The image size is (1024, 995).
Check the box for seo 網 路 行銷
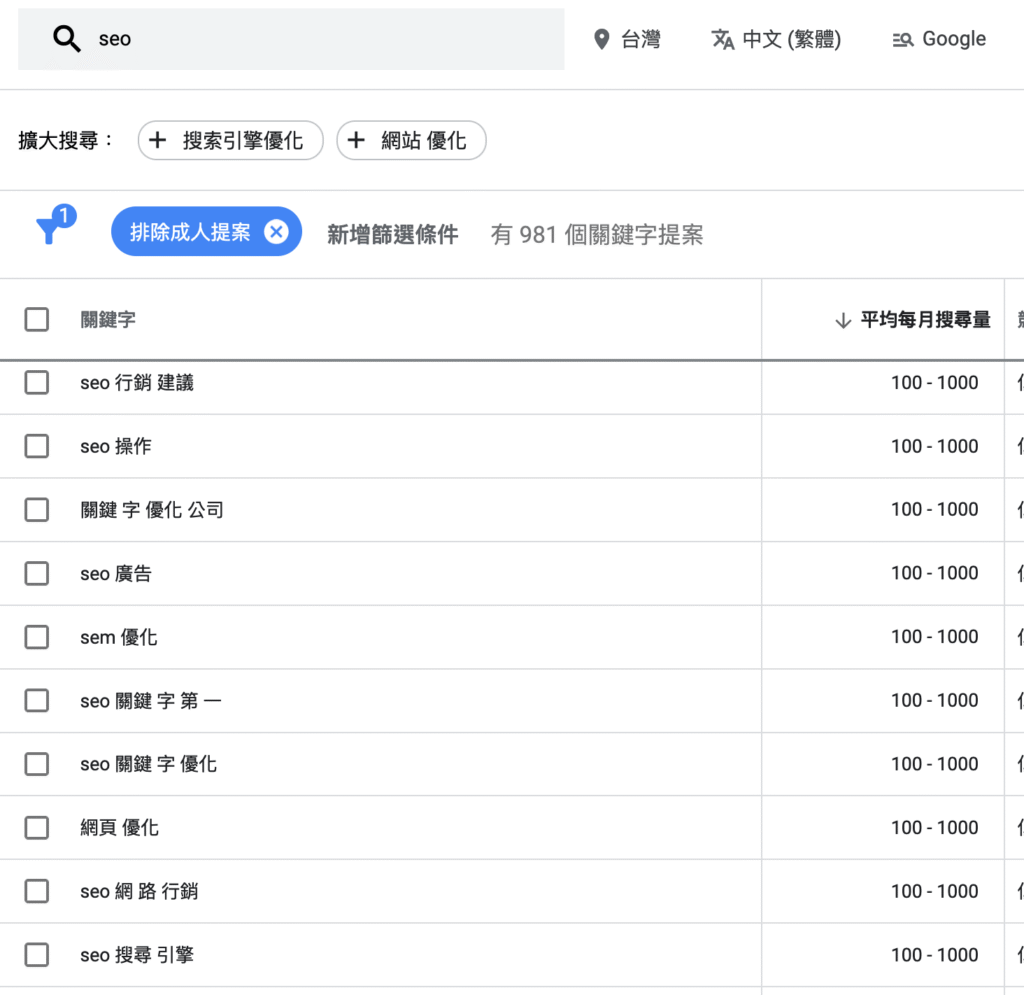point(37,891)
